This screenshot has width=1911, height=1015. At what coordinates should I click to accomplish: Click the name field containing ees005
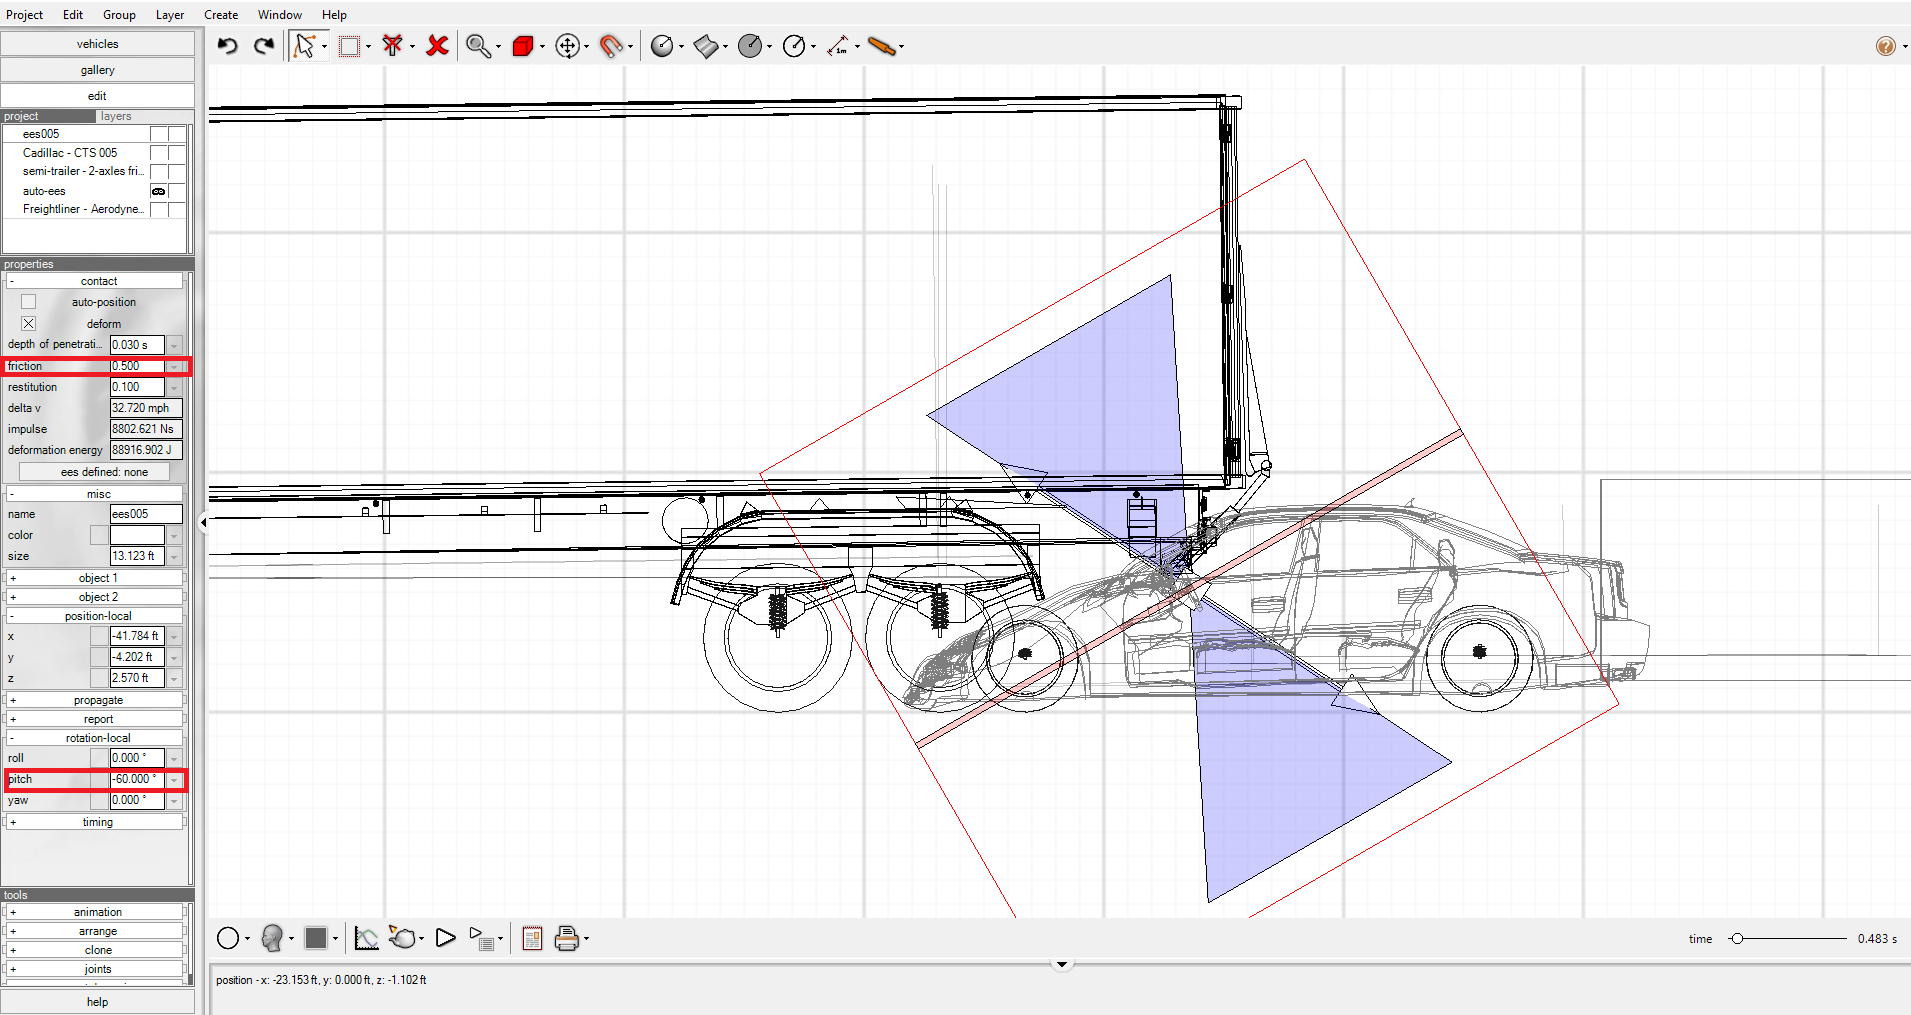pyautogui.click(x=146, y=515)
